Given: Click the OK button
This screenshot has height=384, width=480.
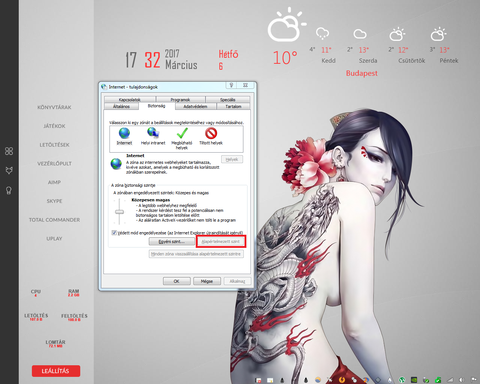Looking at the screenshot, I should [x=177, y=281].
